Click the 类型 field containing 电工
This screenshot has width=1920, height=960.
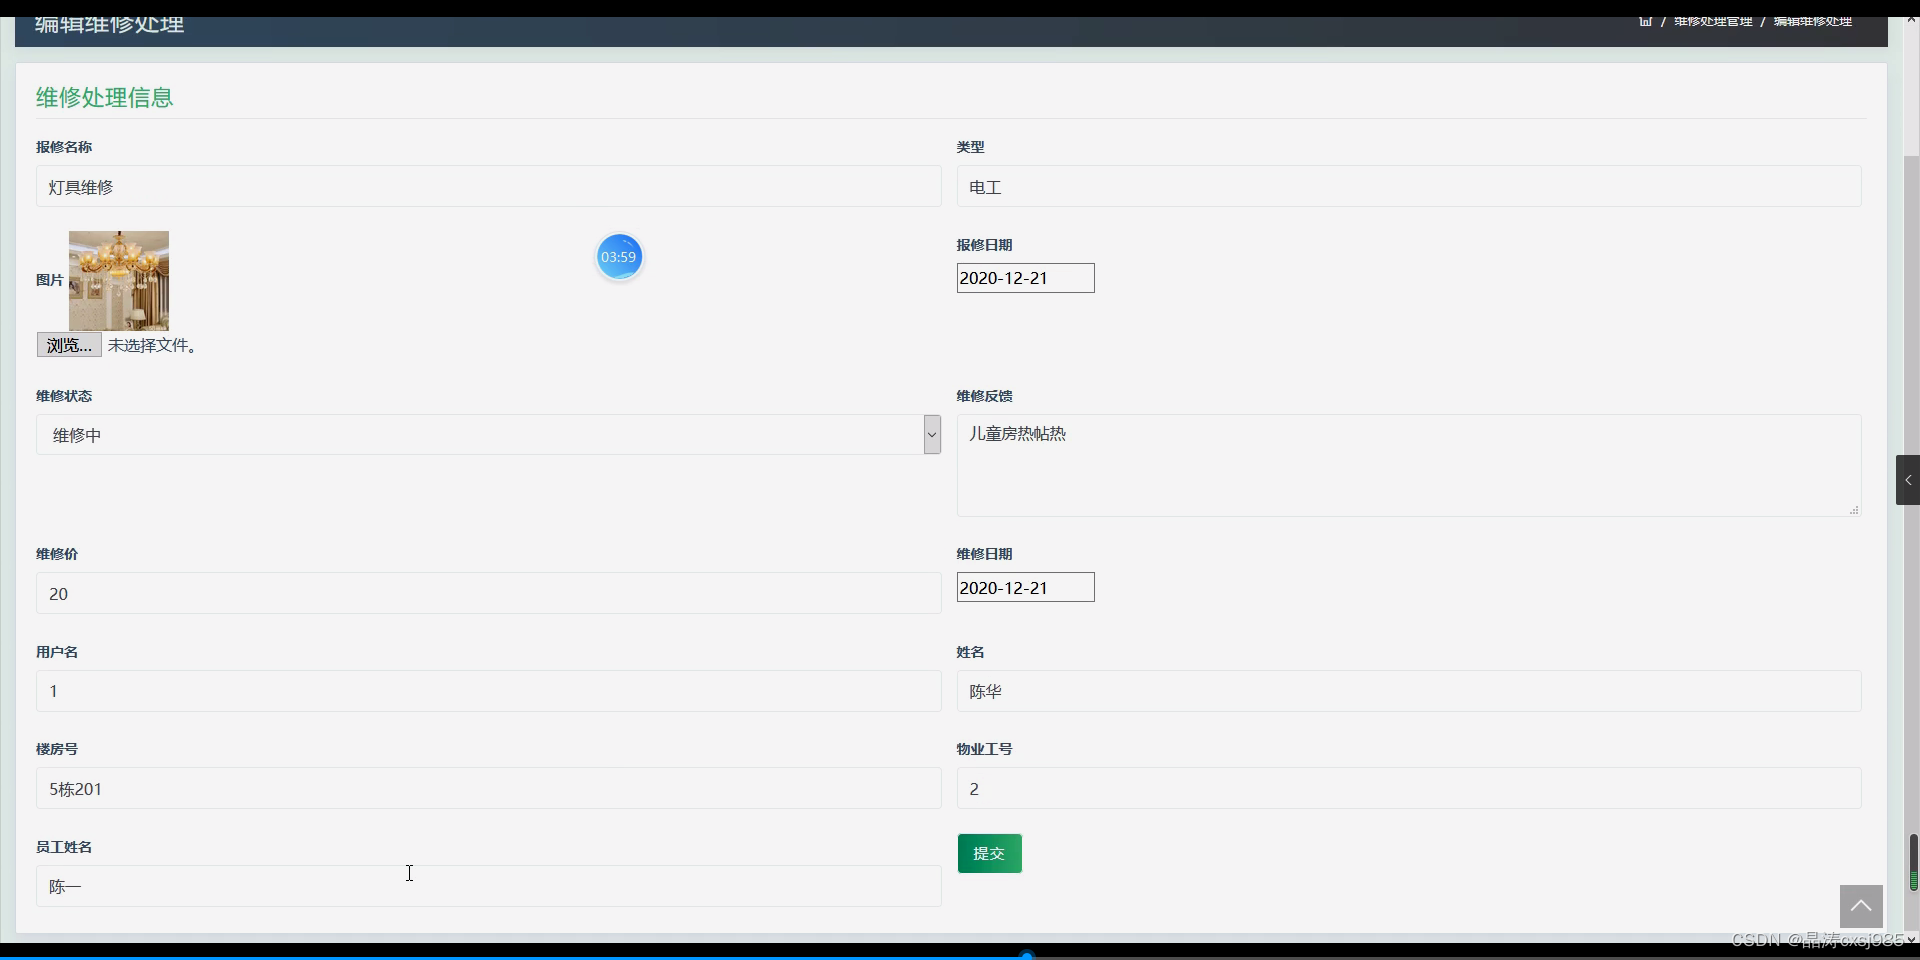click(1408, 187)
